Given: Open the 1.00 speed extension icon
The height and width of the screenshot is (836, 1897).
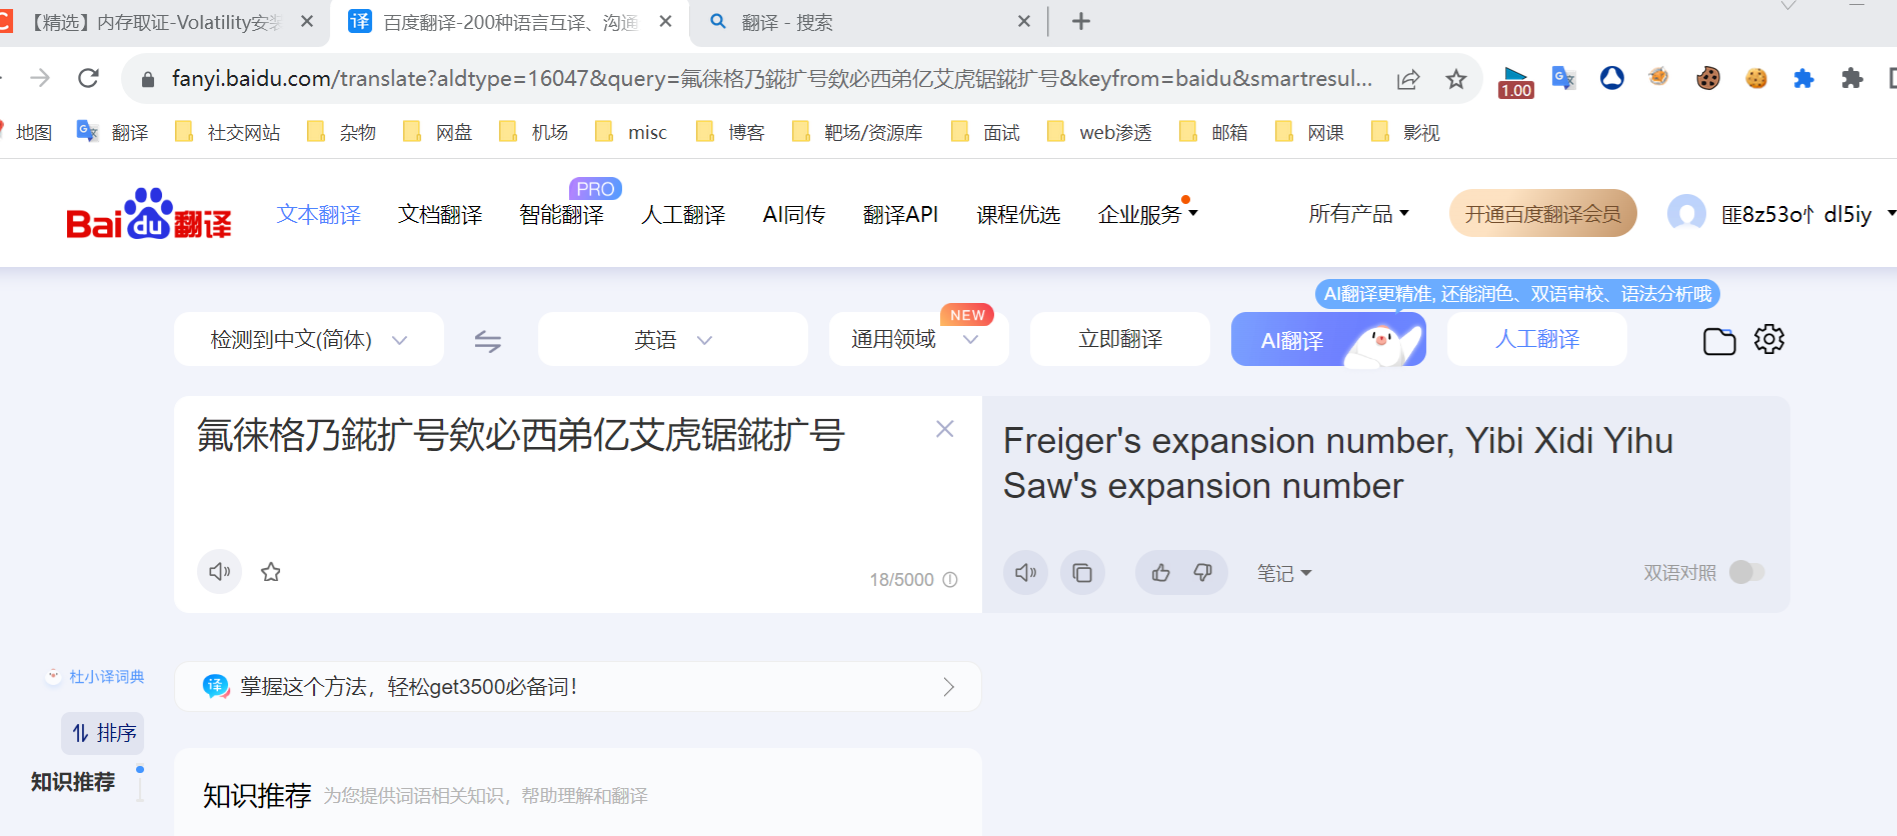Looking at the screenshot, I should (1516, 81).
